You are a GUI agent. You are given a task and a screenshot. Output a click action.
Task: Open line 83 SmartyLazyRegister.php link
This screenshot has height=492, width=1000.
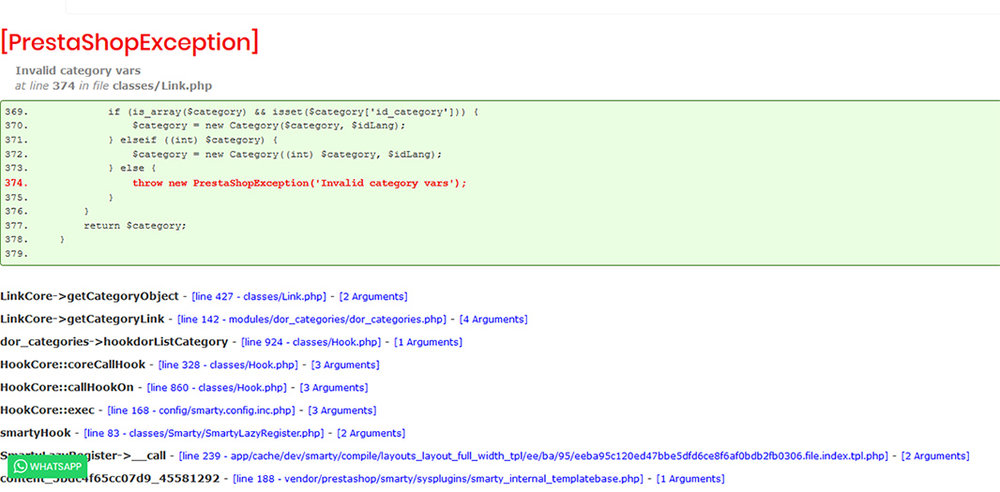tap(204, 433)
